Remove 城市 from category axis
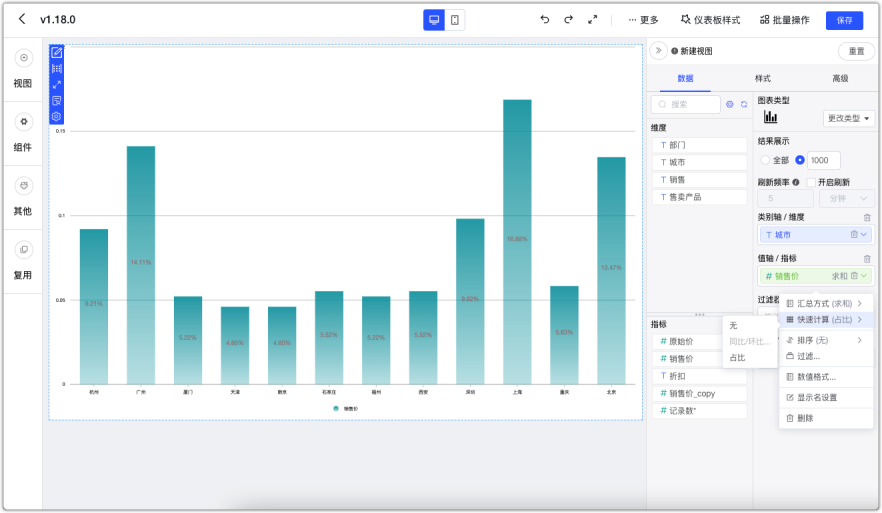882x513 pixels. point(854,235)
